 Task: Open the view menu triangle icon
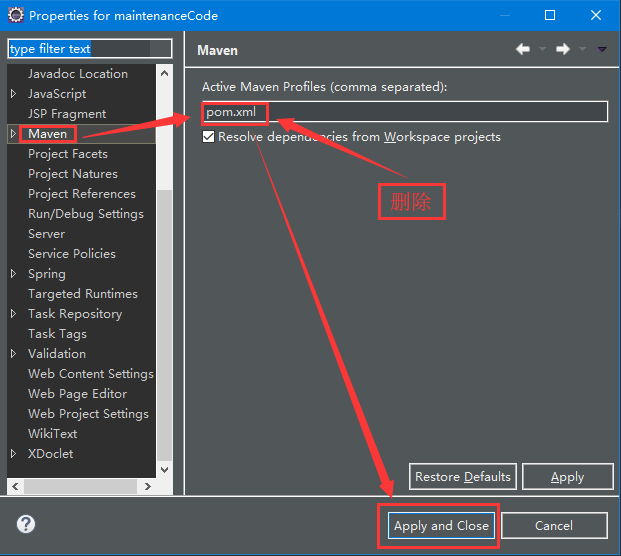[602, 50]
